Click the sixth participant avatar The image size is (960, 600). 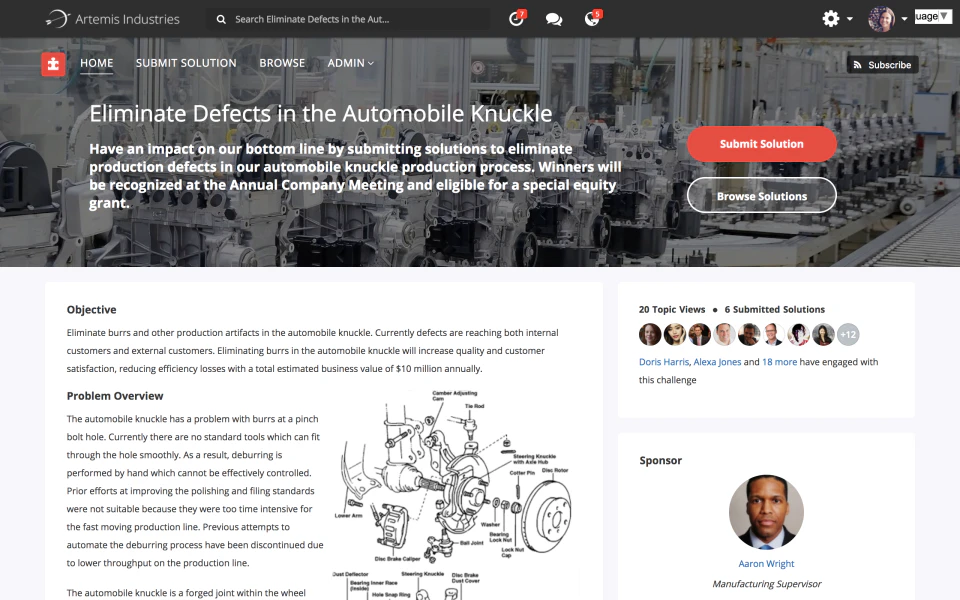(774, 334)
